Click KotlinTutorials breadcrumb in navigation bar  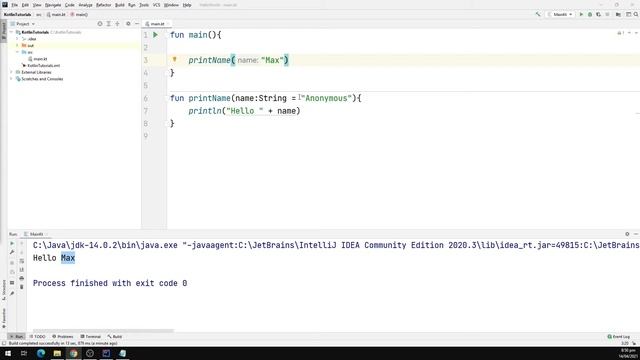pos(18,14)
